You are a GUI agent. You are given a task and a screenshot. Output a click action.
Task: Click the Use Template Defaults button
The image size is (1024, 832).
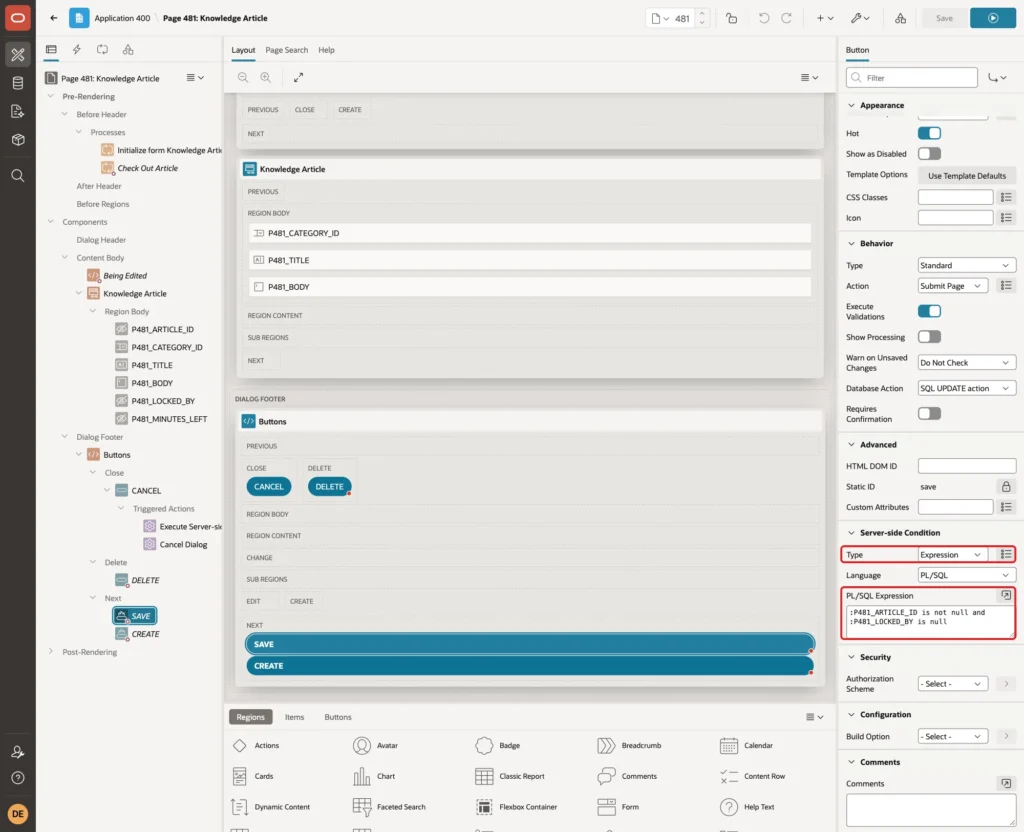pos(967,176)
